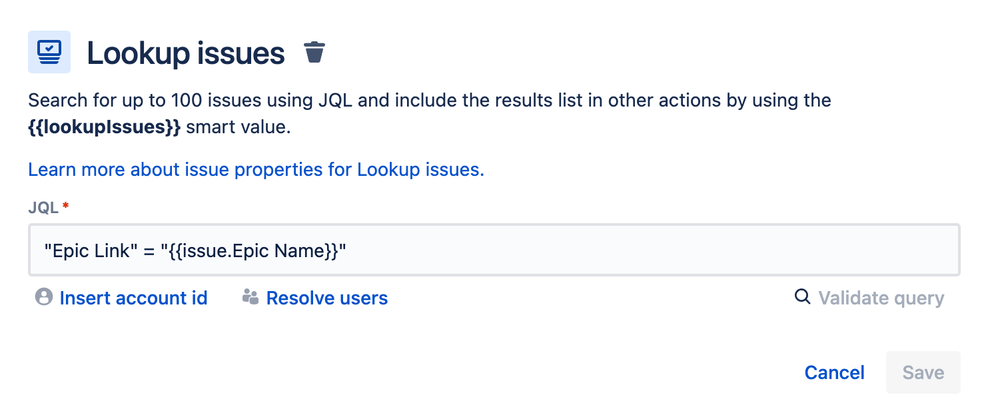Place cursor after "Epic Link" in query

coord(137,251)
